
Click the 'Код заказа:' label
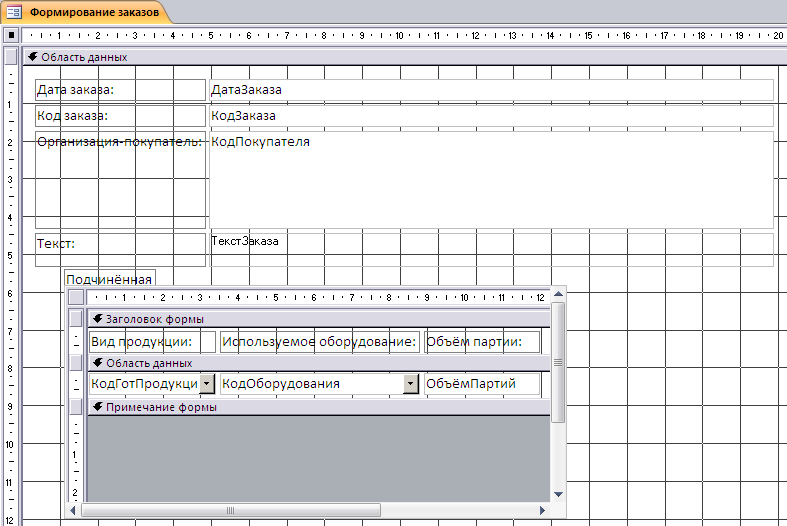[x=120, y=116]
